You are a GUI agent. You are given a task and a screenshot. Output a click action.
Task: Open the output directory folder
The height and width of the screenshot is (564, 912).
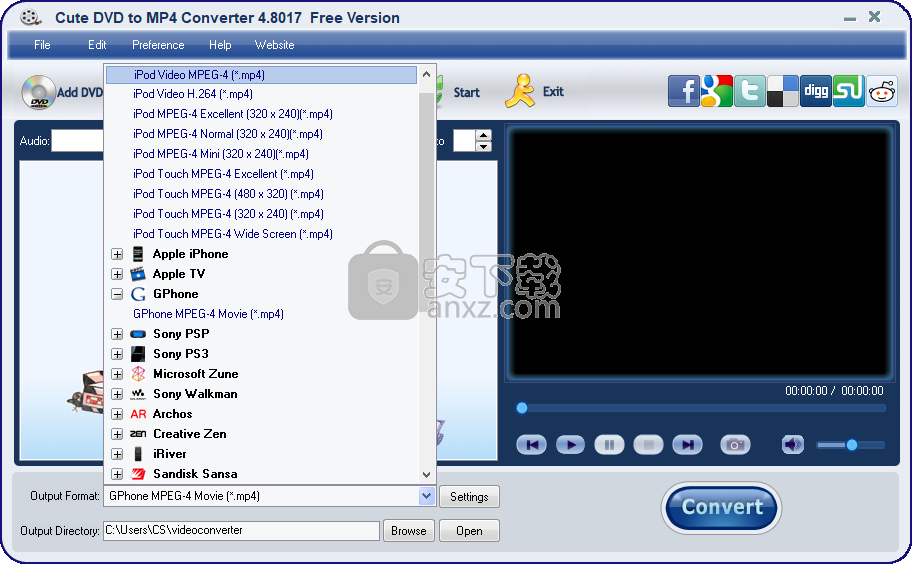point(469,531)
